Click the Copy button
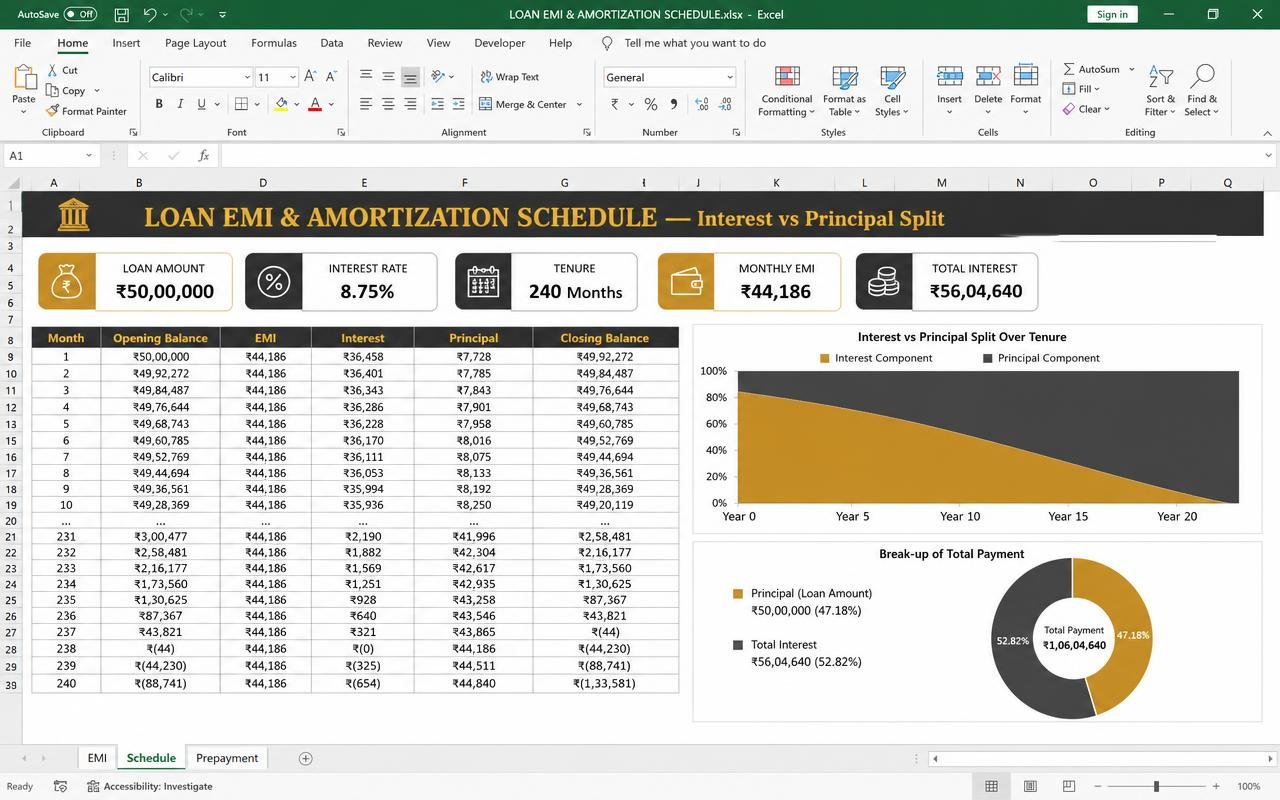The height and width of the screenshot is (800, 1280). [66, 91]
